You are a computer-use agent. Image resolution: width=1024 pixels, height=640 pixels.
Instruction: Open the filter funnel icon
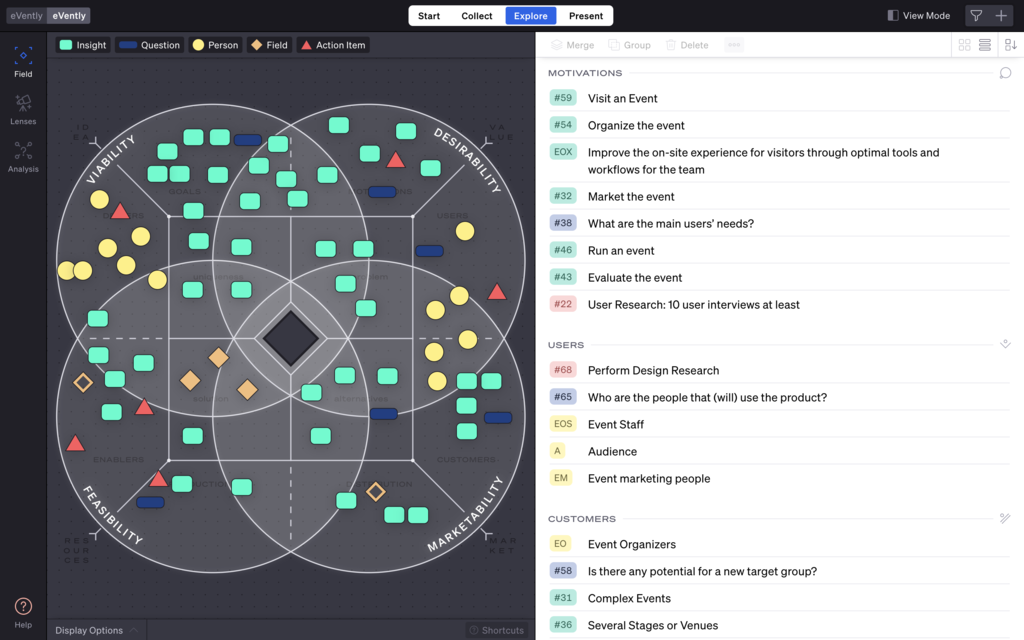tap(976, 16)
